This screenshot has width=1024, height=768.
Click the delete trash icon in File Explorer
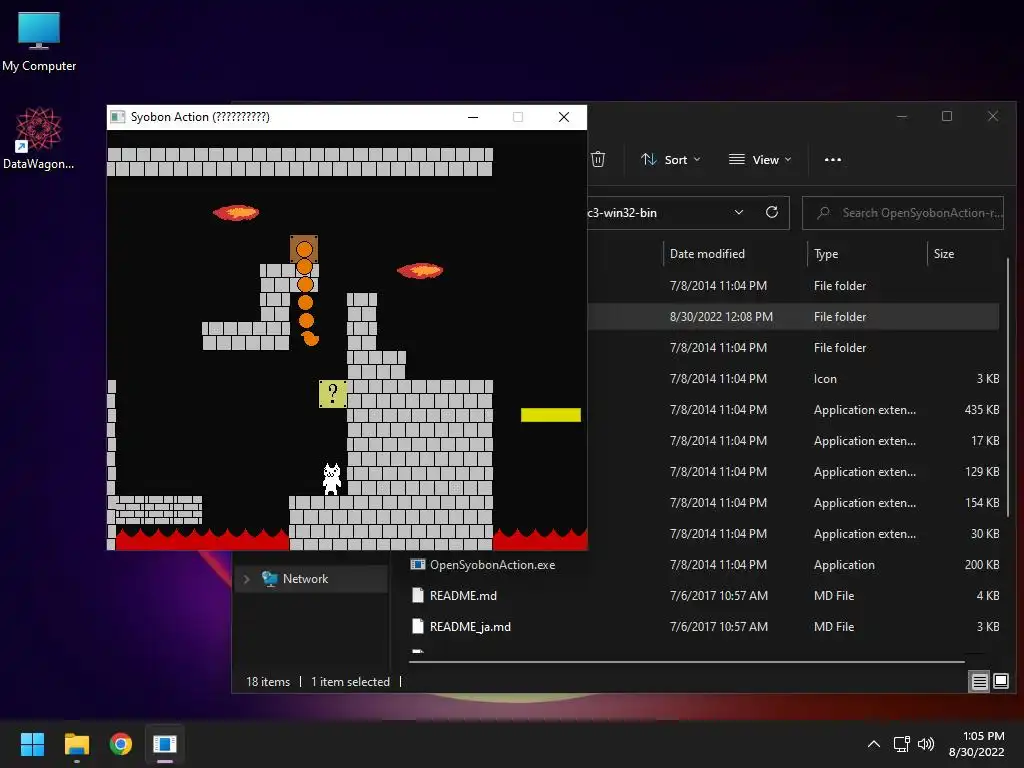(598, 159)
